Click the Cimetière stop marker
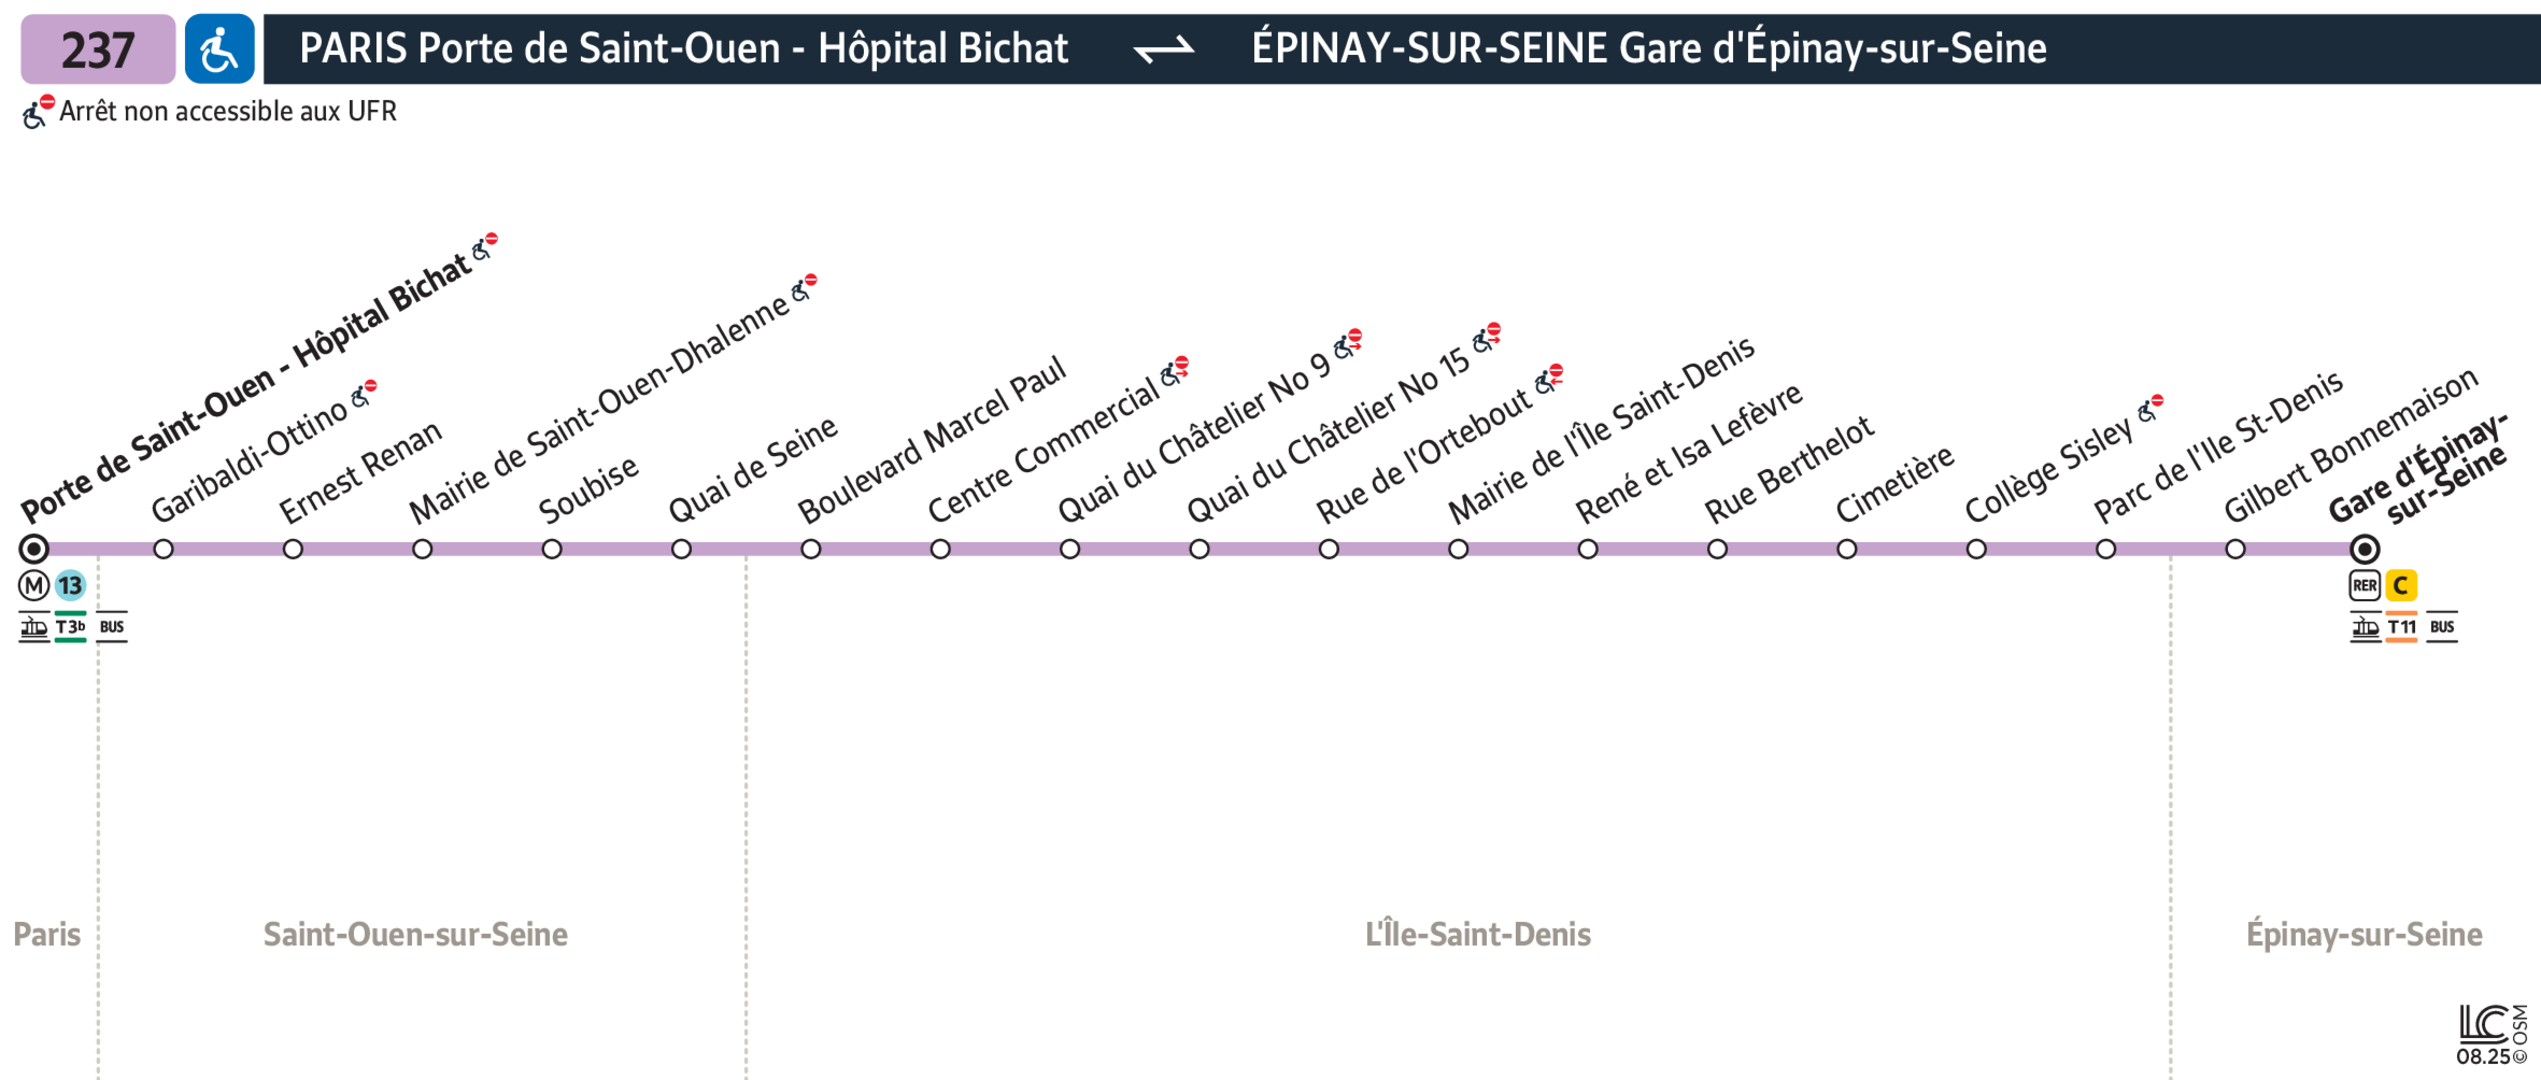The width and height of the screenshot is (2541, 1080). pyautogui.click(x=1847, y=549)
